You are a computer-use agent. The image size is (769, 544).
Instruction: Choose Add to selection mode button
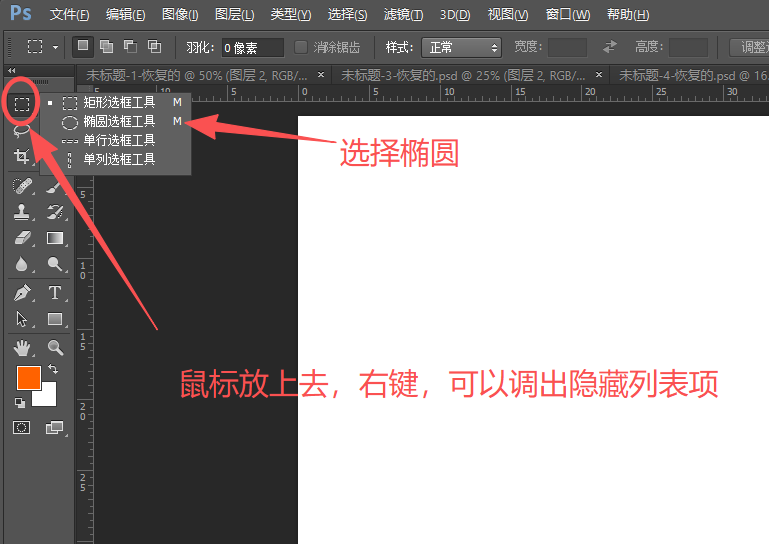pyautogui.click(x=105, y=47)
